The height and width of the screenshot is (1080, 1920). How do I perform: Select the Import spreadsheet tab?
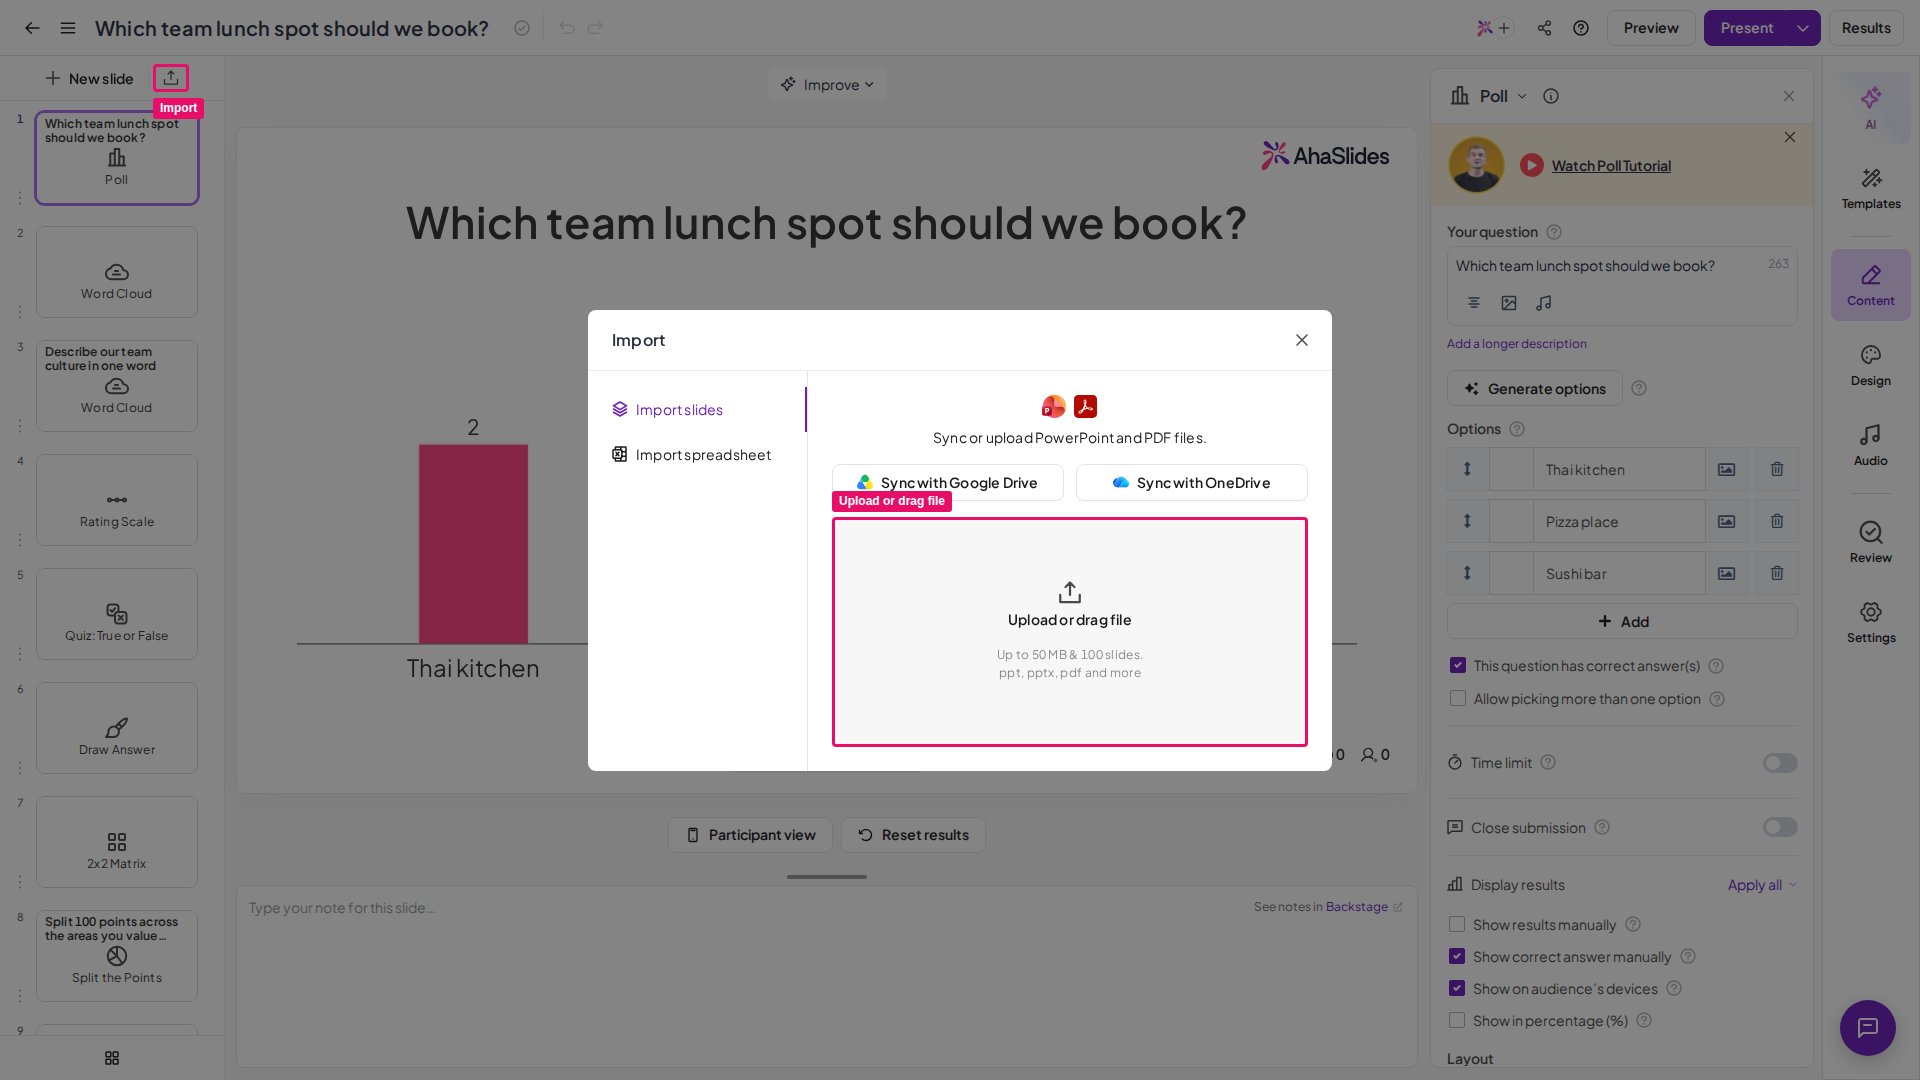point(697,455)
